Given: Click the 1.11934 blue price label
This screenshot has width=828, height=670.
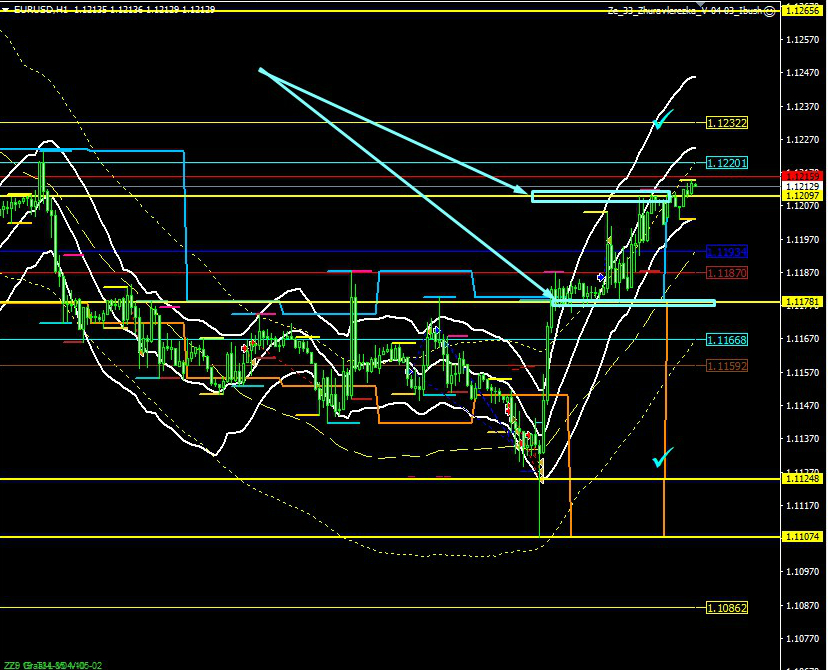Looking at the screenshot, I should click(x=727, y=252).
